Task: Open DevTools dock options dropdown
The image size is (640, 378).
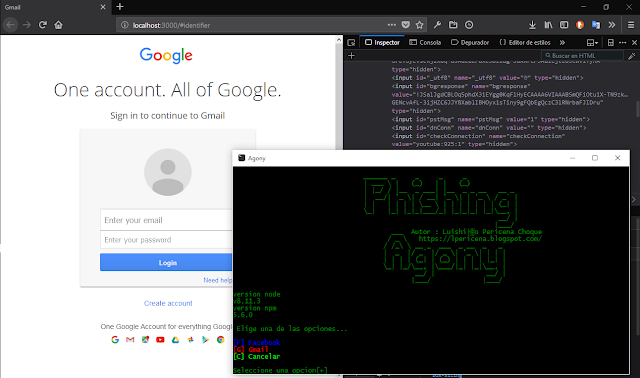Action: pos(592,42)
